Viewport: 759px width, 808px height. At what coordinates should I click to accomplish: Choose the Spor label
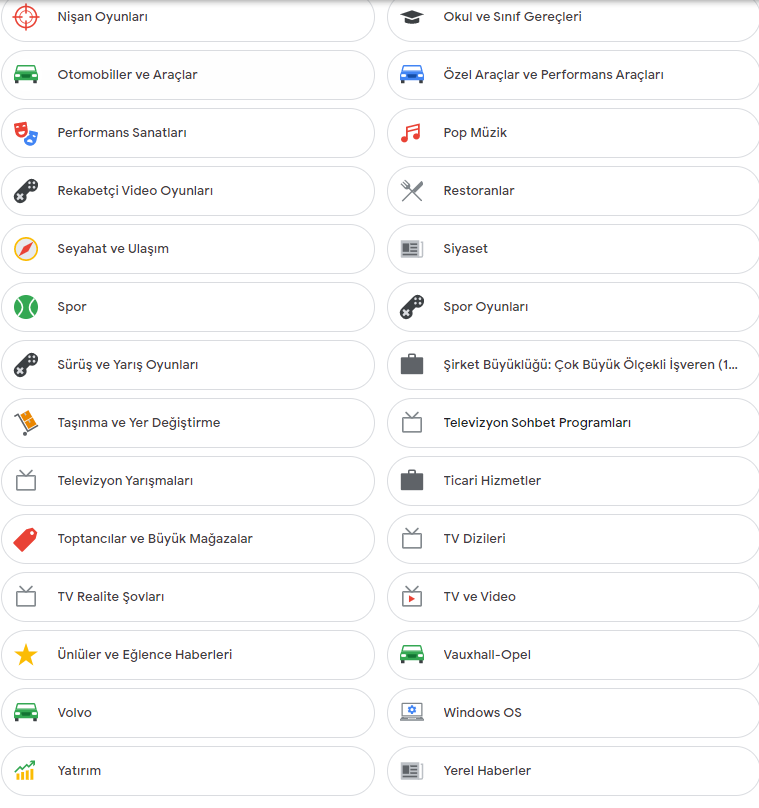click(x=72, y=307)
